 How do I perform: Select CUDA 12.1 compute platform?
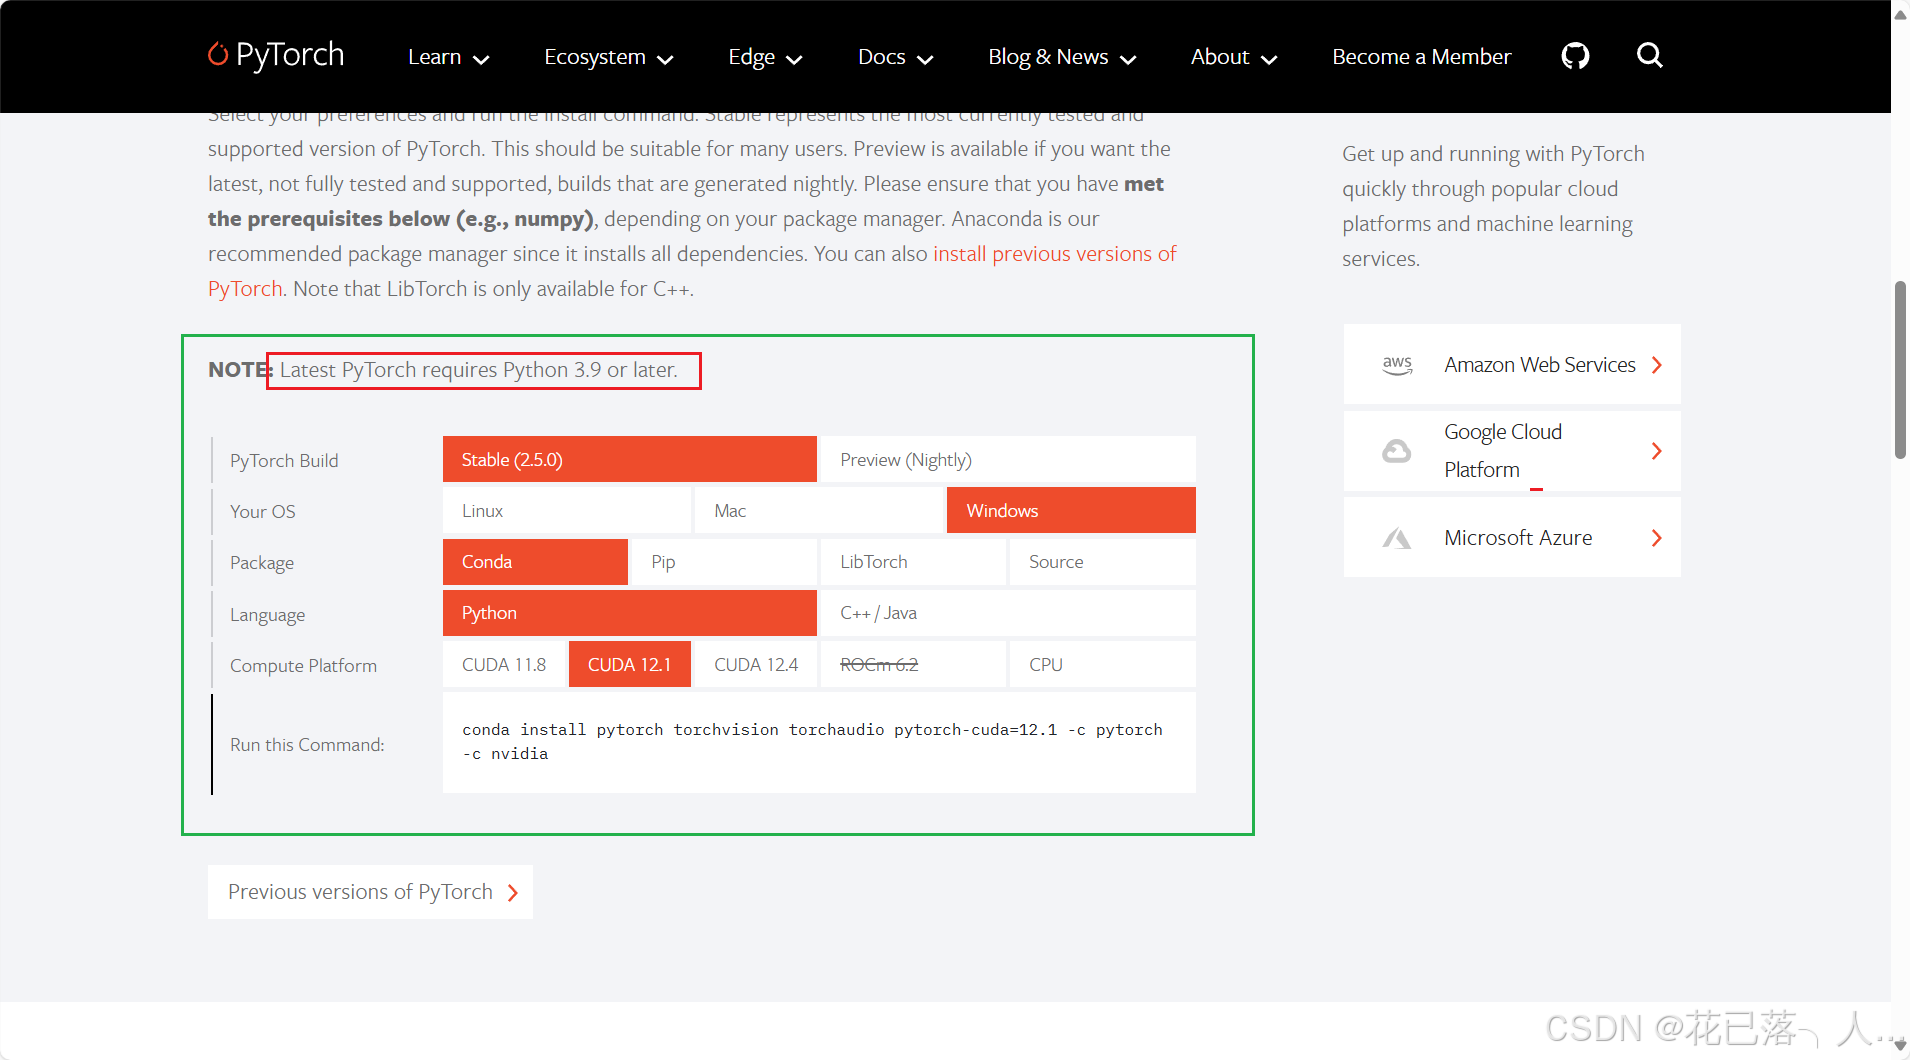click(630, 664)
